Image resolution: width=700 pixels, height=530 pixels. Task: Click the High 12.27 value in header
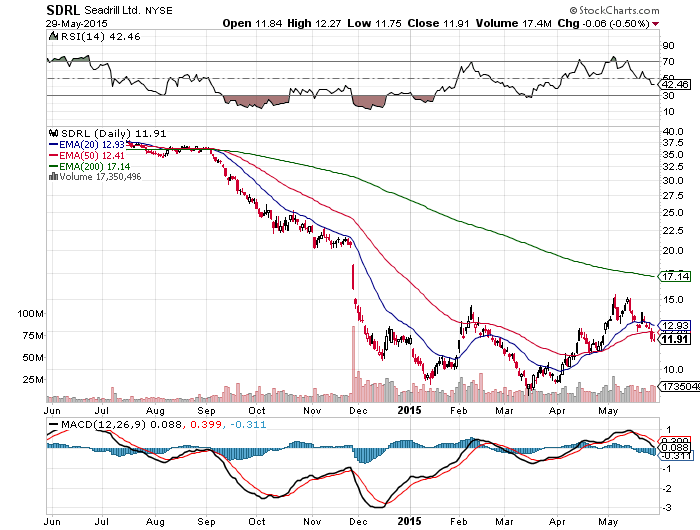314,23
